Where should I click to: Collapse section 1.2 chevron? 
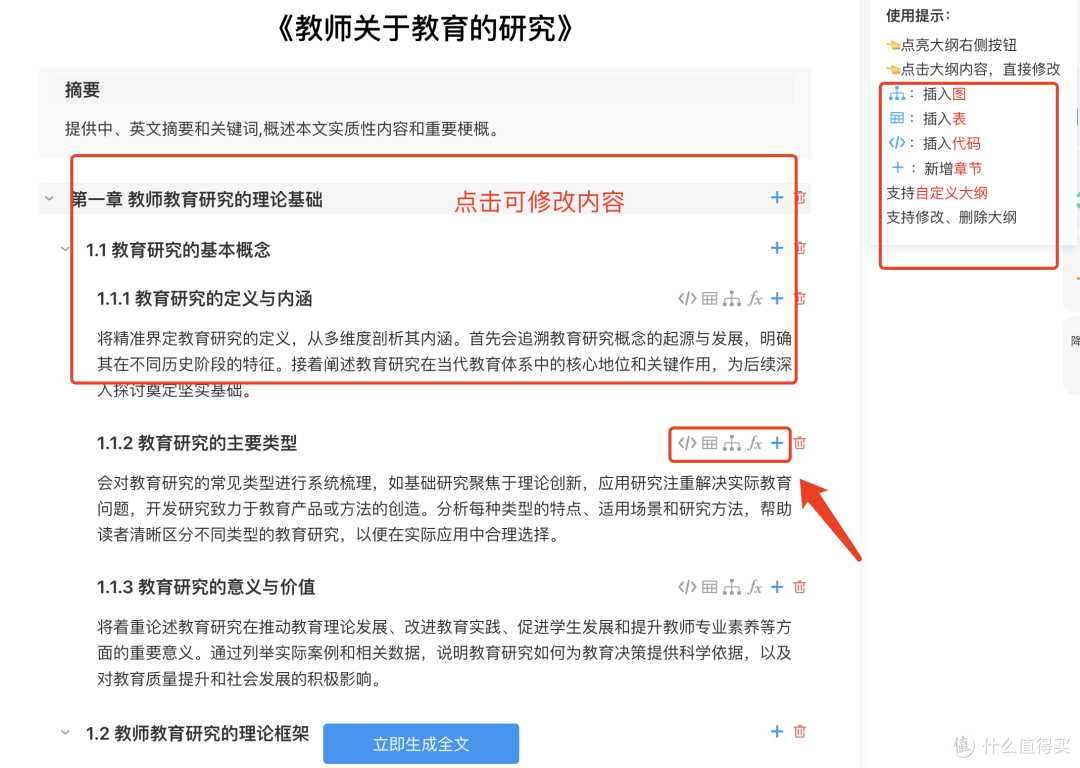65,733
